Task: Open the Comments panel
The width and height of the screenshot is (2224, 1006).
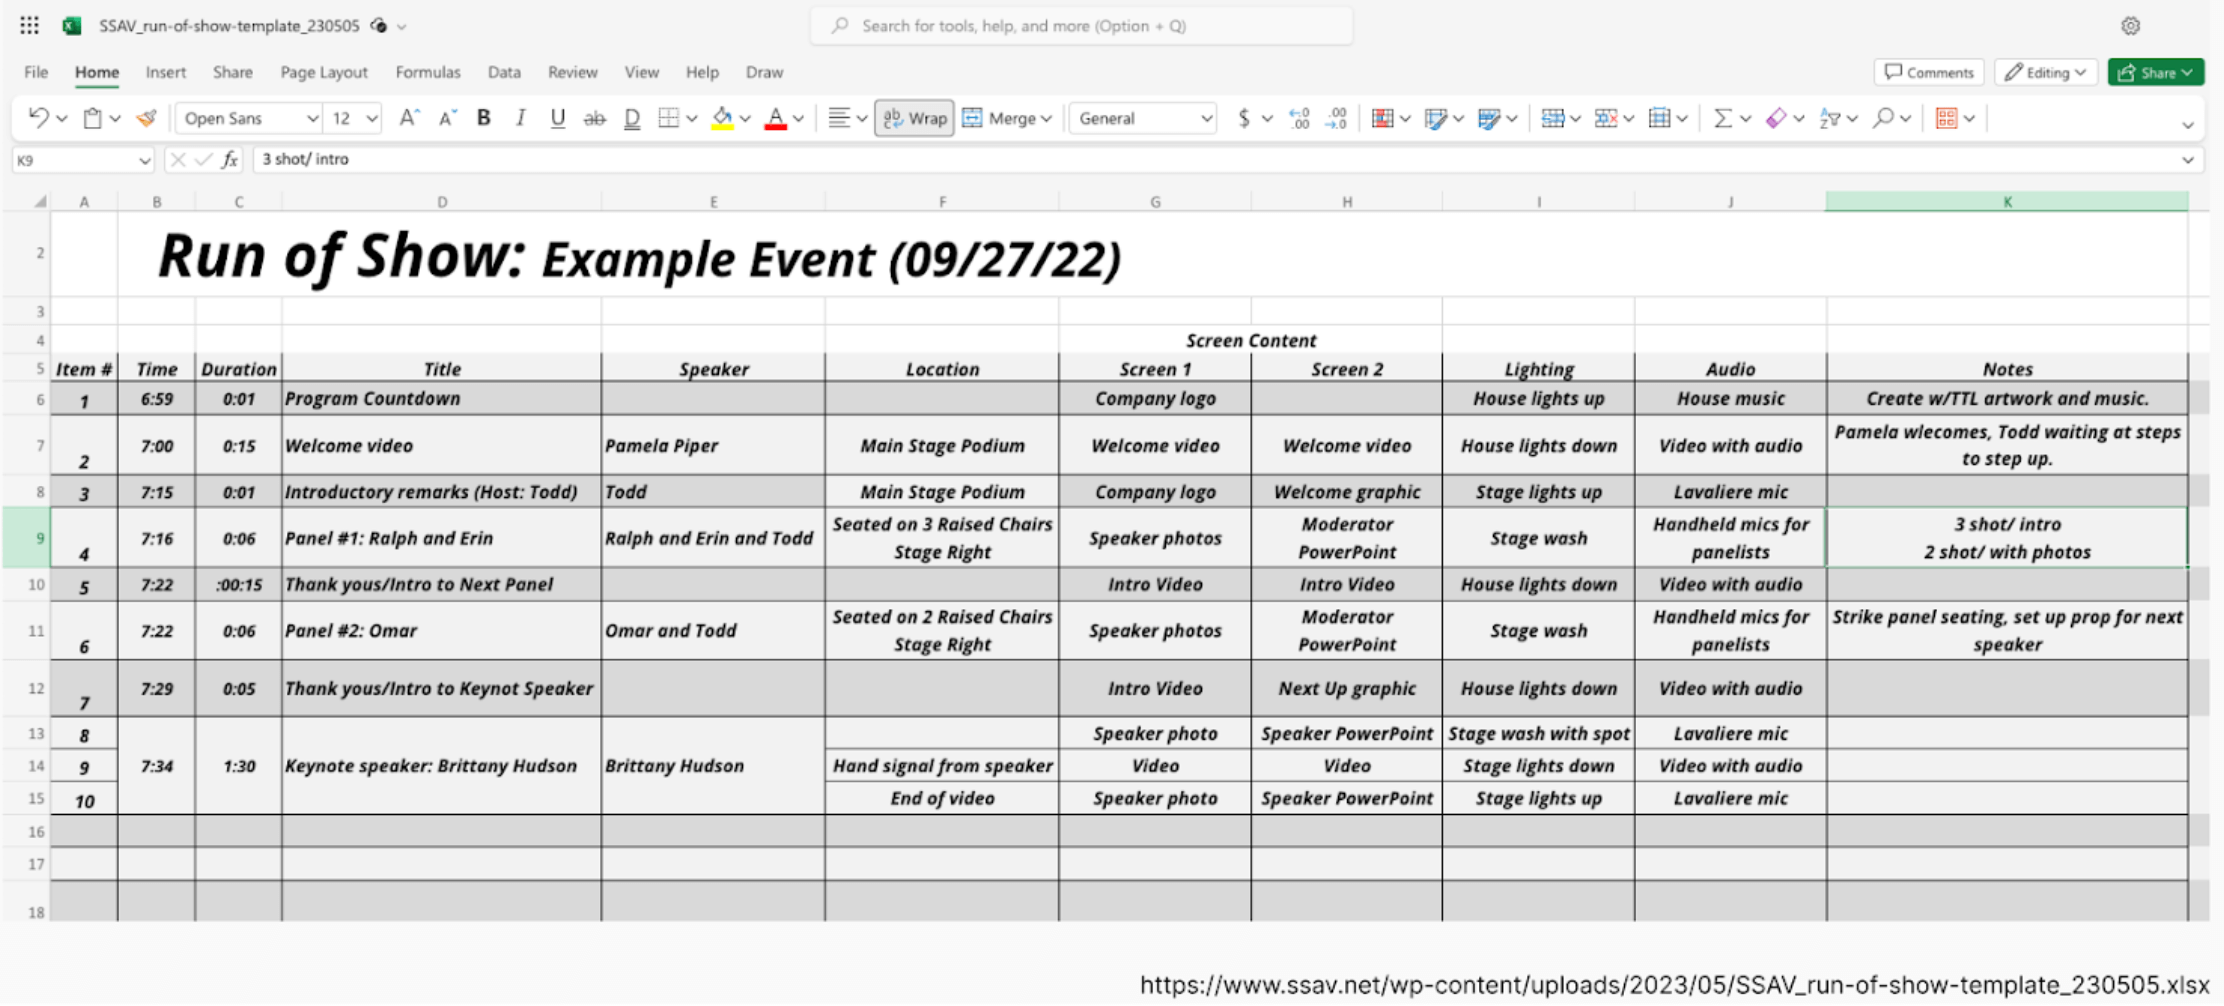Action: 1928,71
